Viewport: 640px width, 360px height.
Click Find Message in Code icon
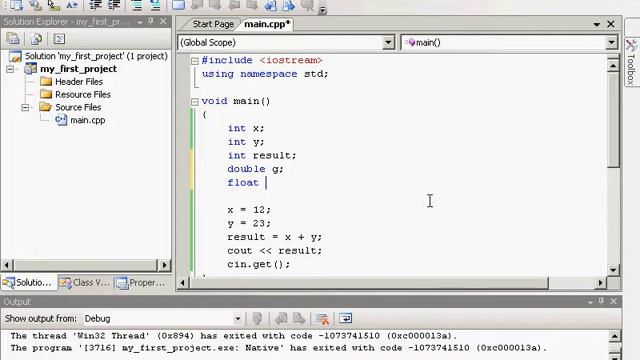(257, 319)
